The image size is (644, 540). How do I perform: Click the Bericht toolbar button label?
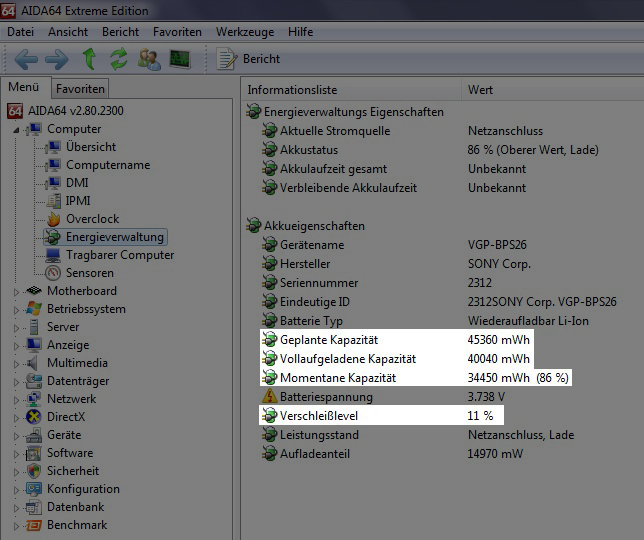pyautogui.click(x=262, y=59)
